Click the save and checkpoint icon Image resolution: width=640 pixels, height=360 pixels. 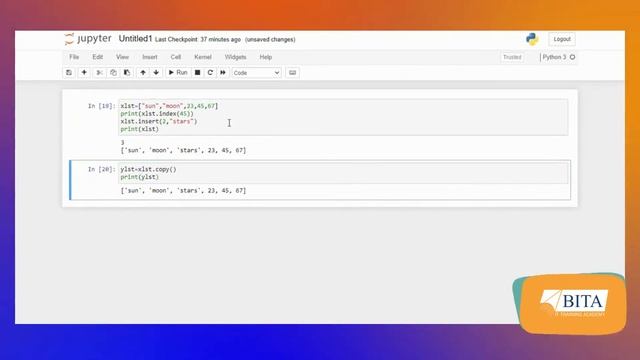(x=69, y=73)
